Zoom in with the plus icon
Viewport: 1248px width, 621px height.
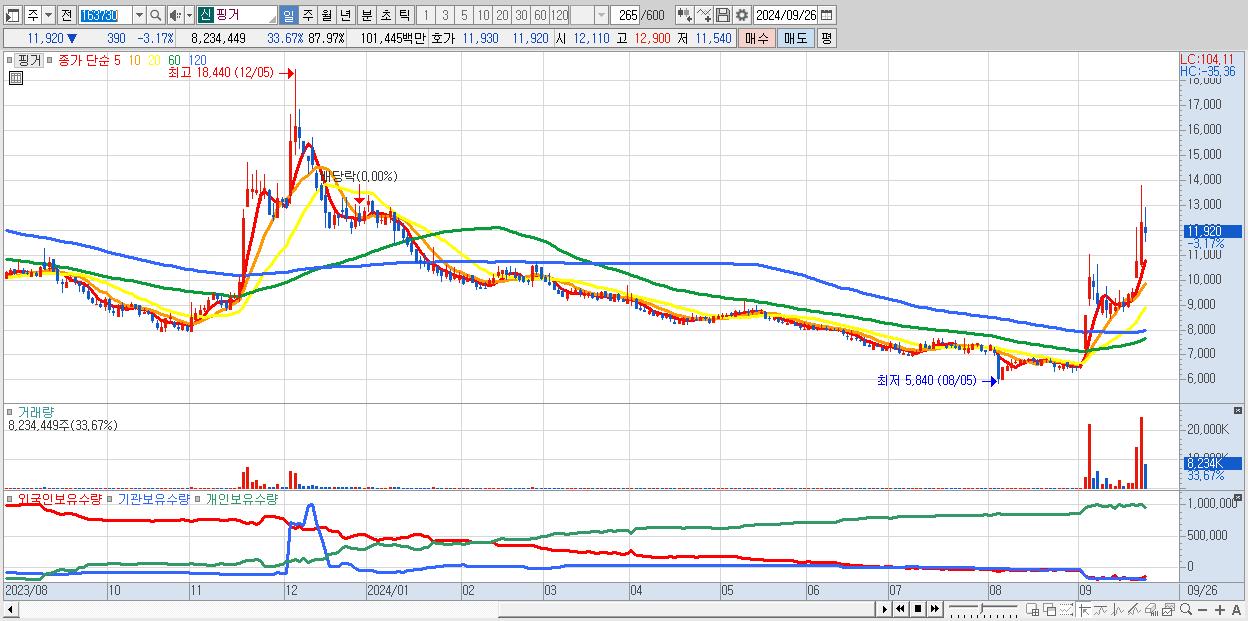(1220, 609)
